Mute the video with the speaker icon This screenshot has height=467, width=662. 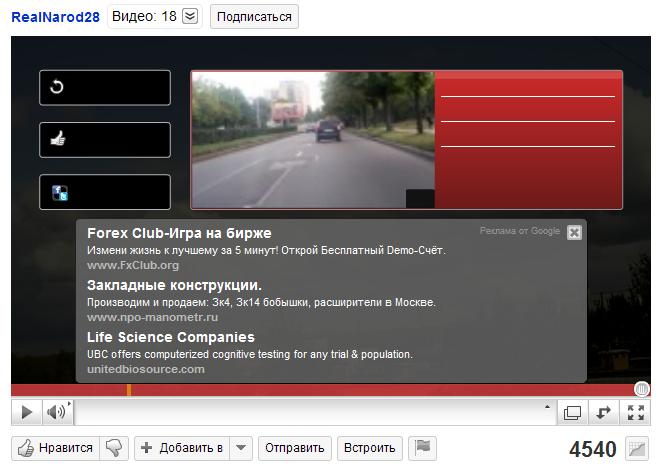click(57, 411)
